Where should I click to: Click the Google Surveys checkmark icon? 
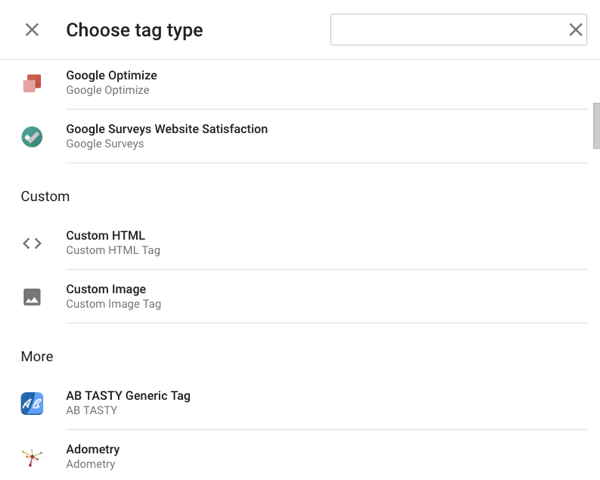(x=32, y=137)
